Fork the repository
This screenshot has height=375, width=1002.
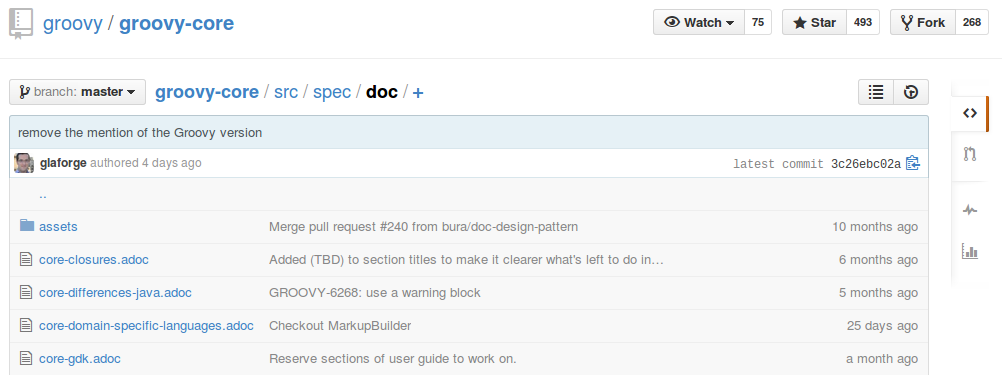click(x=923, y=22)
